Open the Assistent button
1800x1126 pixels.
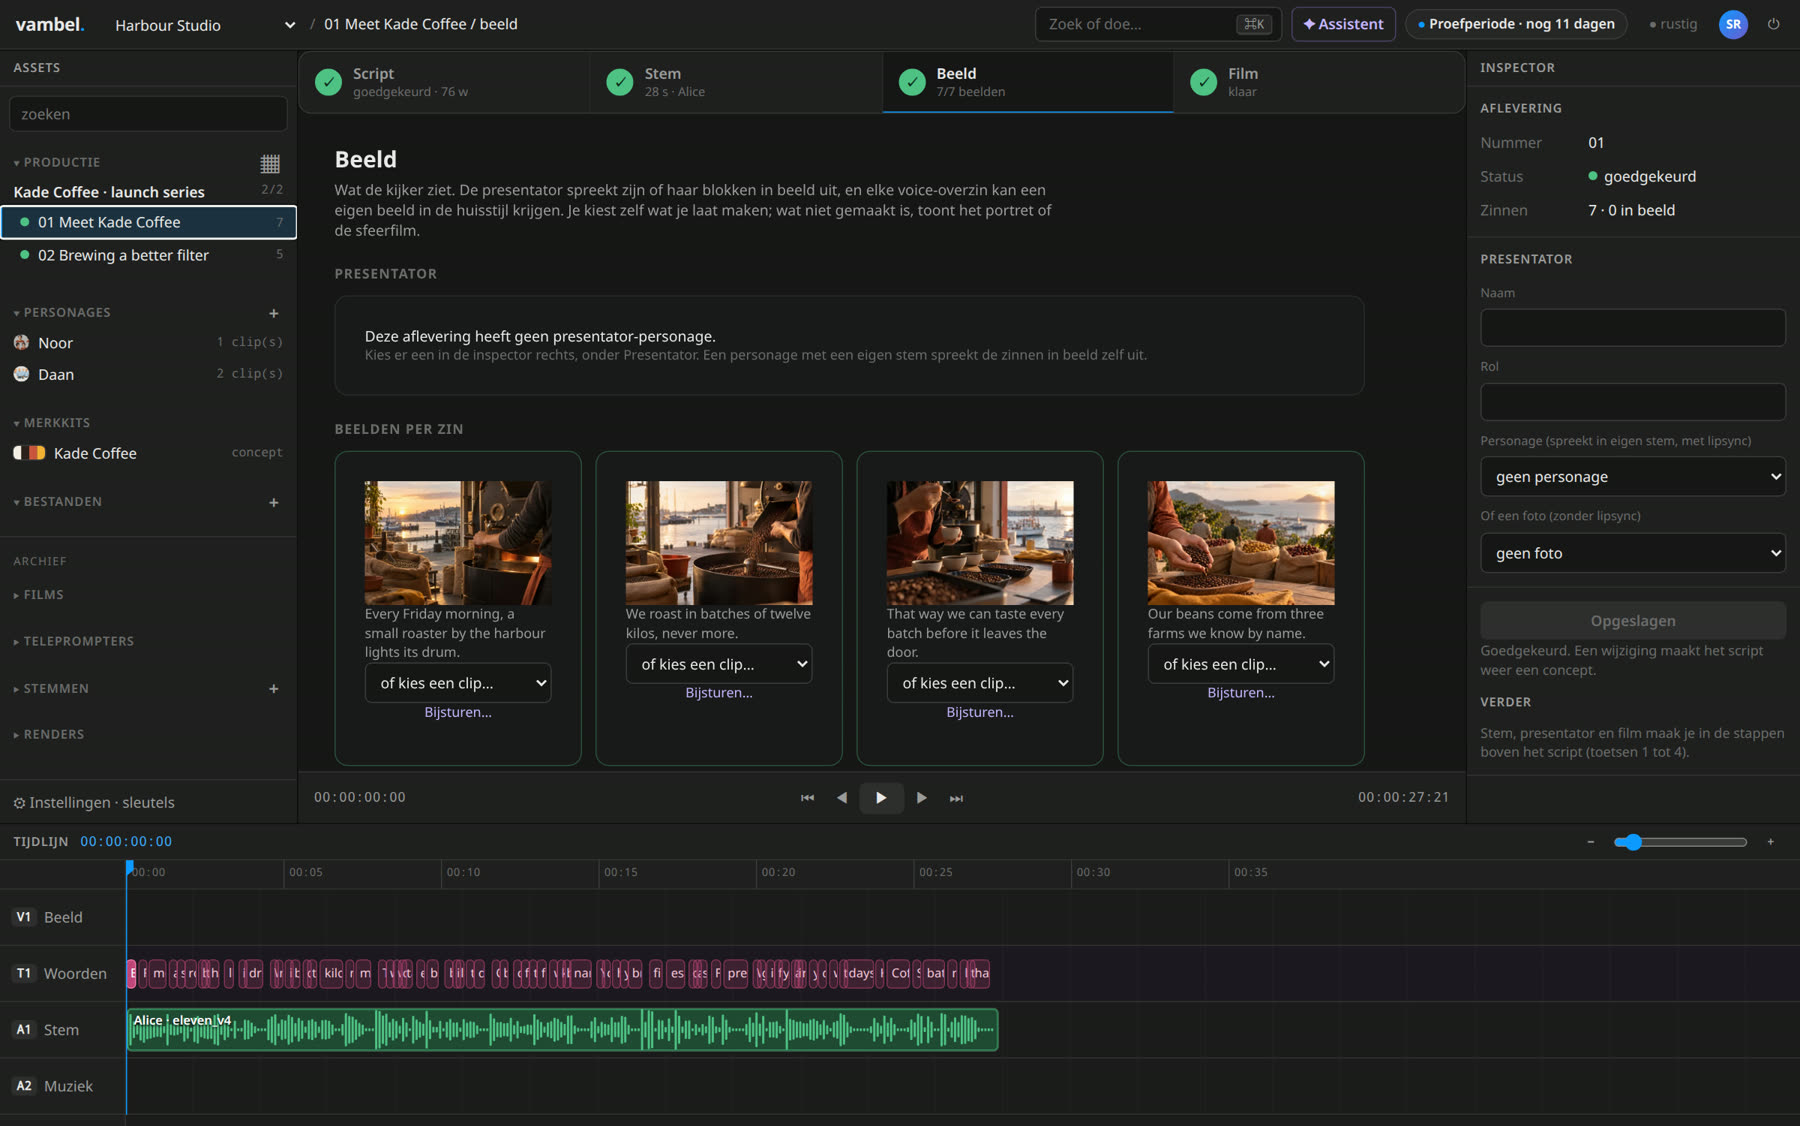1343,24
